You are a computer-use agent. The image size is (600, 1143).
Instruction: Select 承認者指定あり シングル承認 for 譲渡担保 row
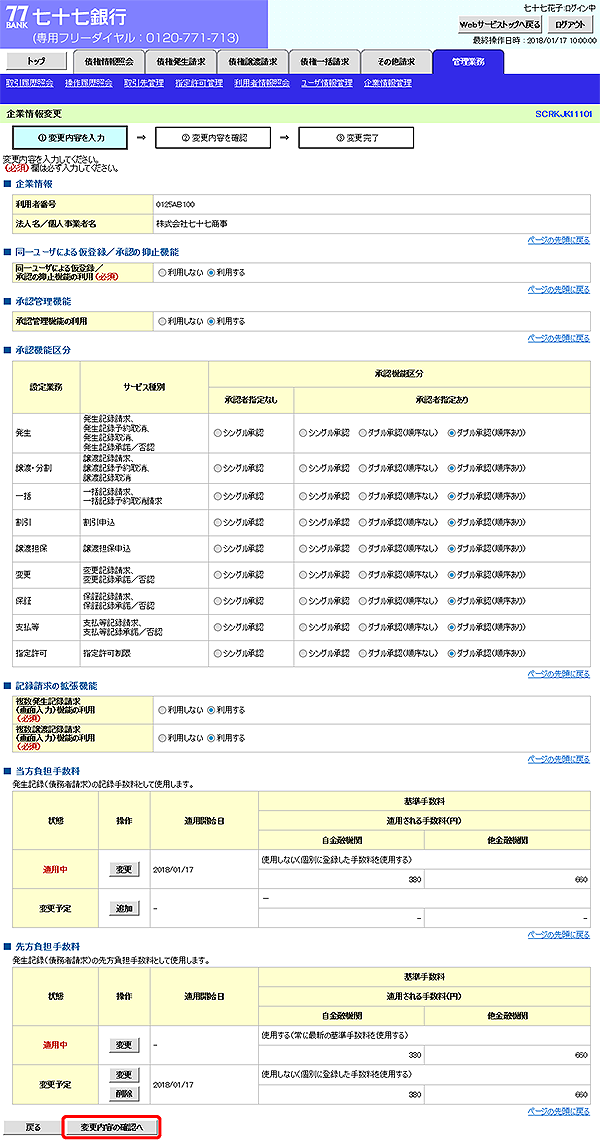pos(303,549)
